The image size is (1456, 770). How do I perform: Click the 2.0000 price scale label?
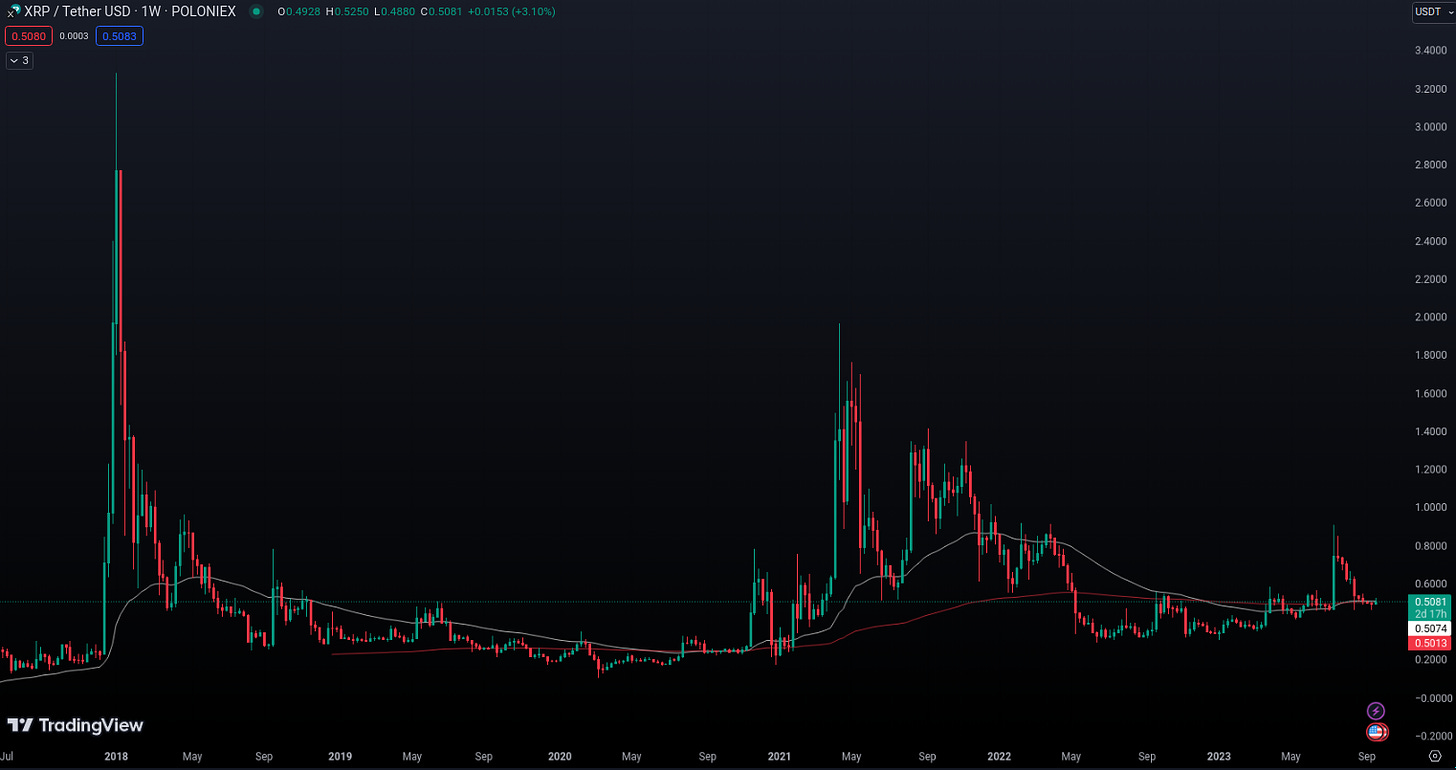click(x=1430, y=317)
